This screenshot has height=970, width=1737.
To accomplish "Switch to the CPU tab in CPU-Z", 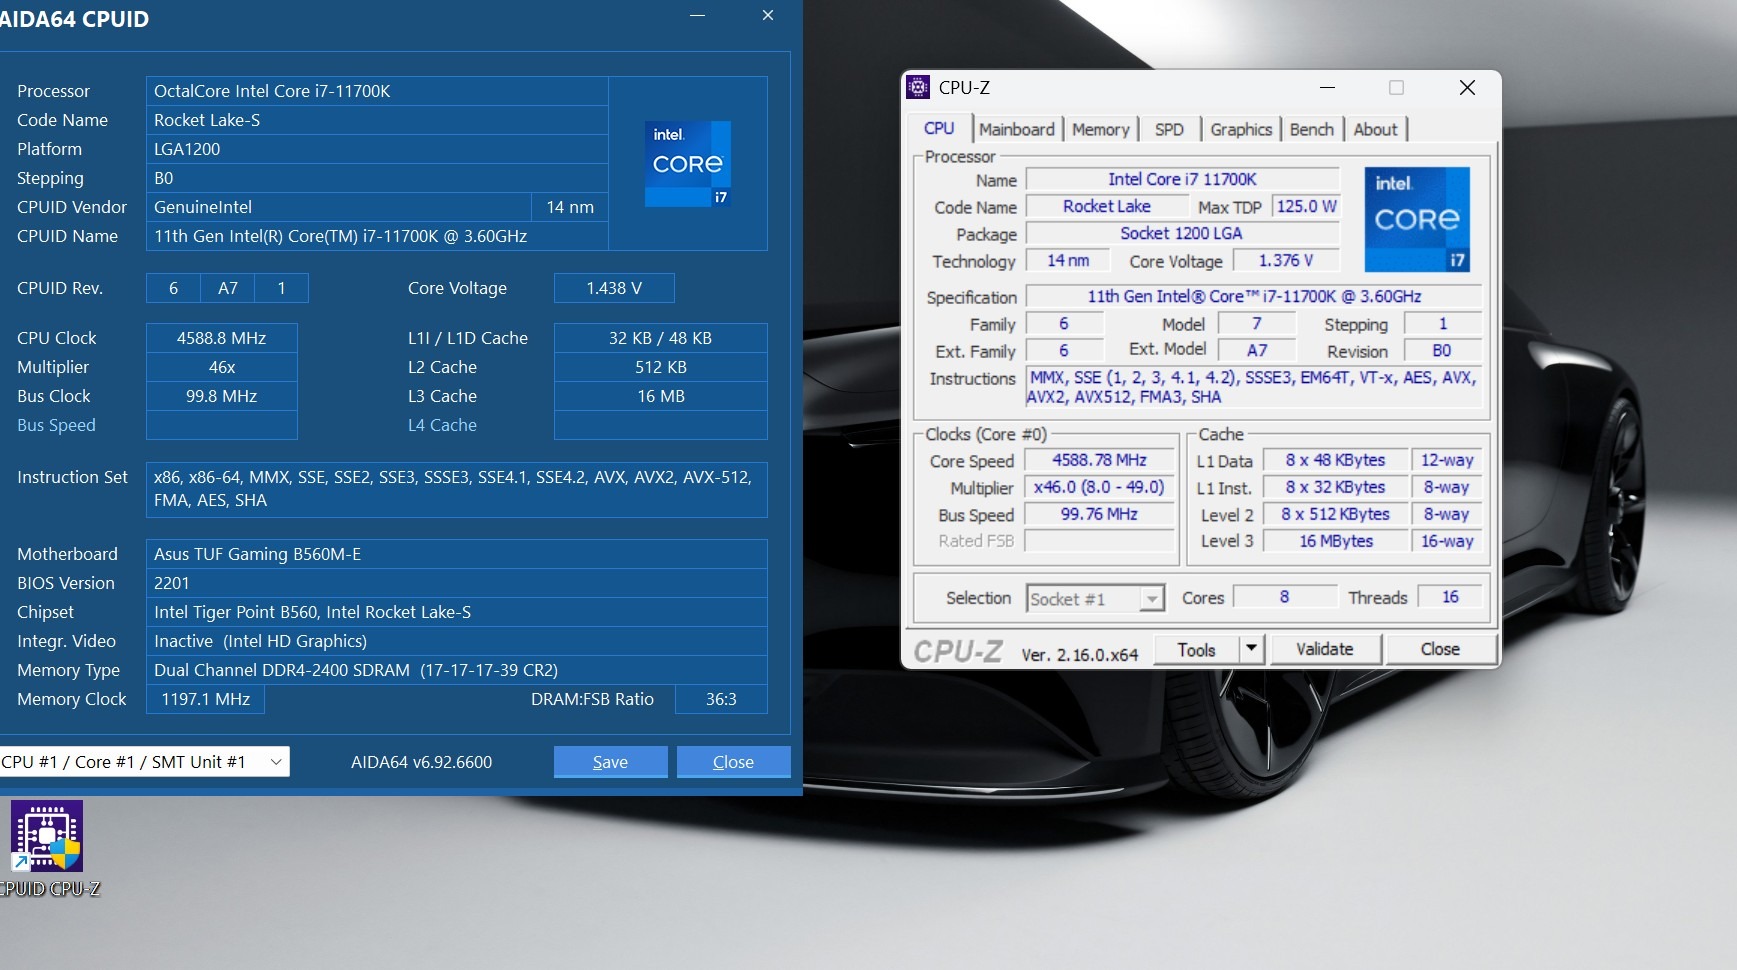I will click(939, 129).
